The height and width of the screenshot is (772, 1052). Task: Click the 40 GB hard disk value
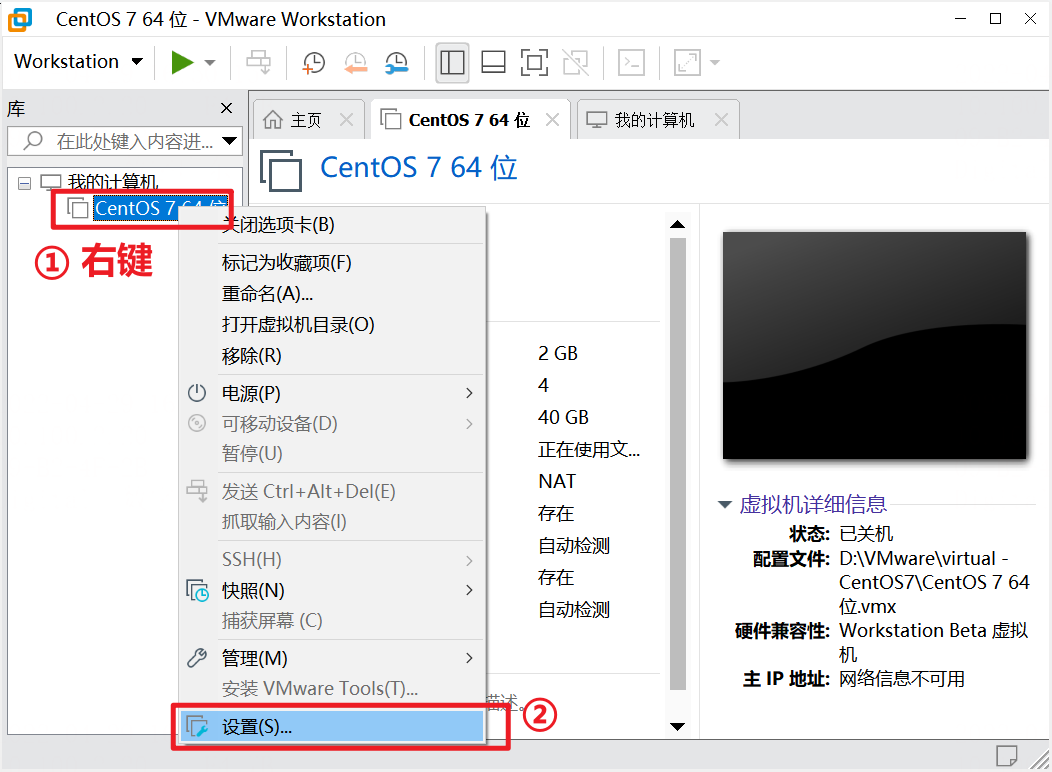563,417
